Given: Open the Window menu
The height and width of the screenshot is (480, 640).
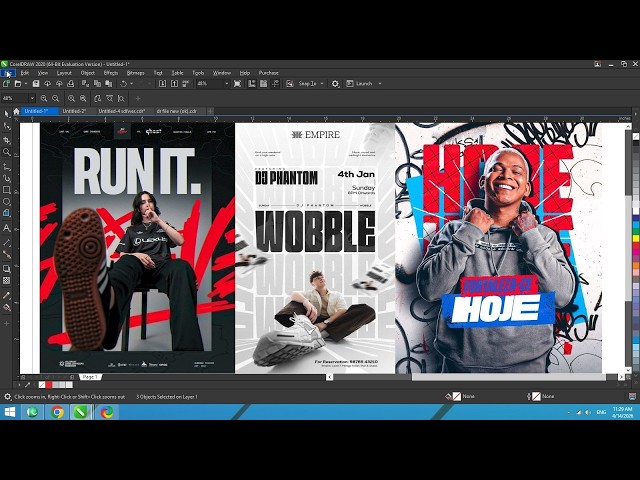Looking at the screenshot, I should coord(222,73).
